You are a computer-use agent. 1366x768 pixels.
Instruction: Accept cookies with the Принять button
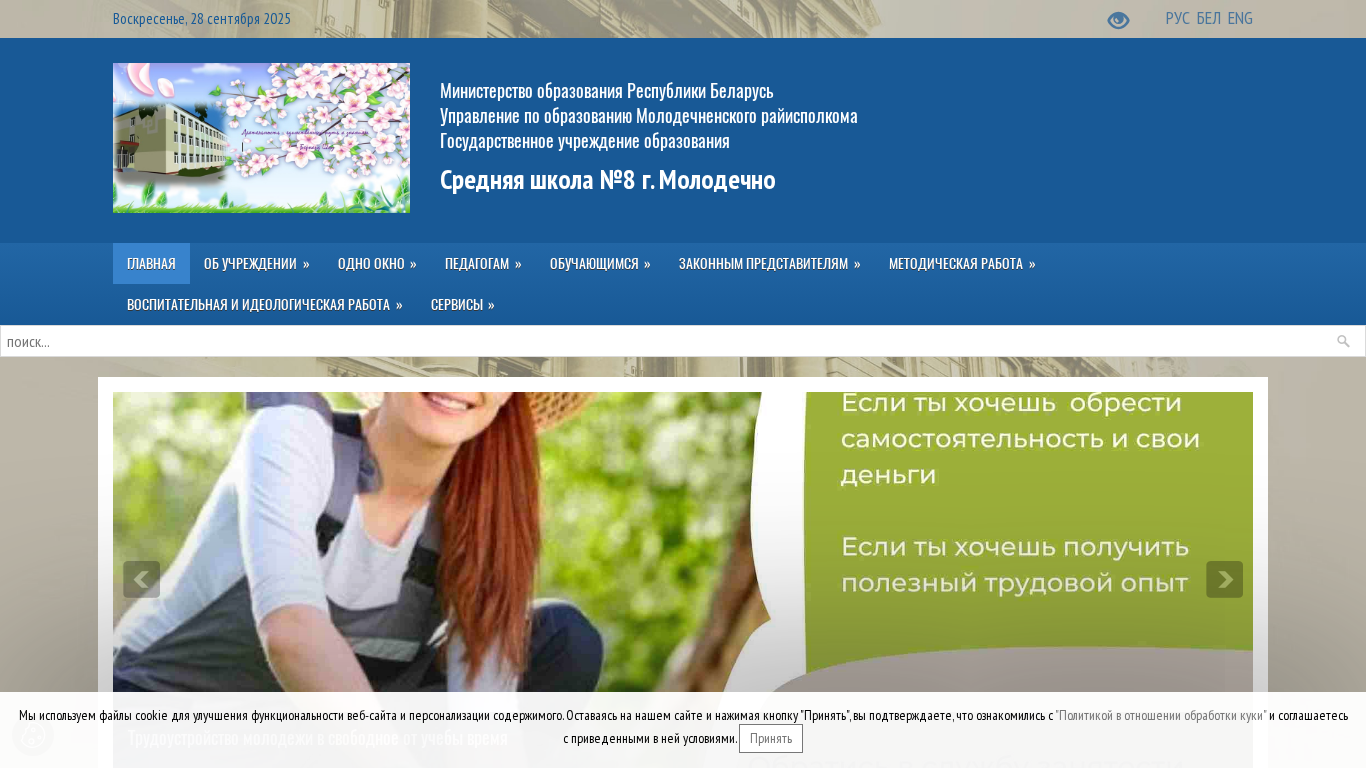pos(771,739)
